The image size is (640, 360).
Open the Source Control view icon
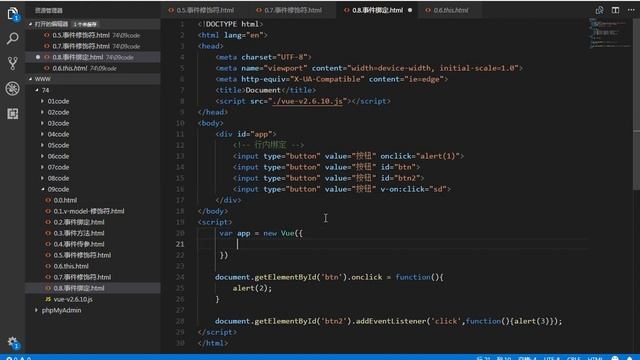[13, 63]
